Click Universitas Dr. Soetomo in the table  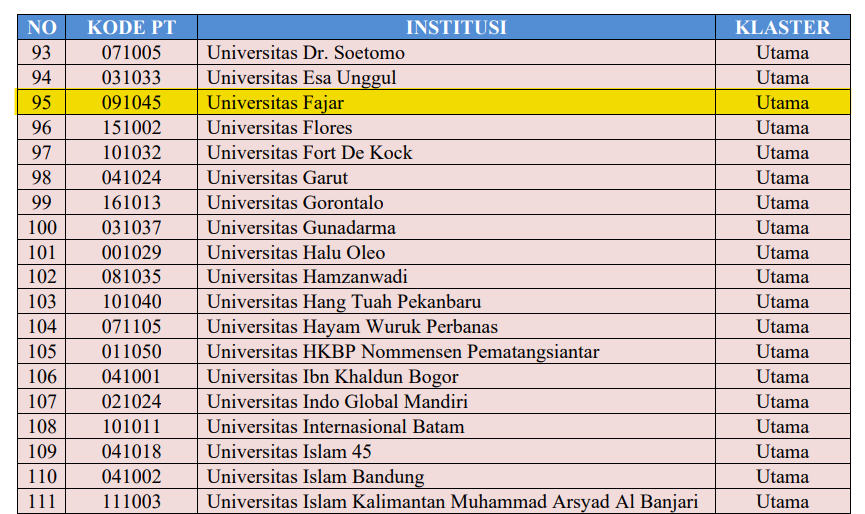pyautogui.click(x=292, y=52)
